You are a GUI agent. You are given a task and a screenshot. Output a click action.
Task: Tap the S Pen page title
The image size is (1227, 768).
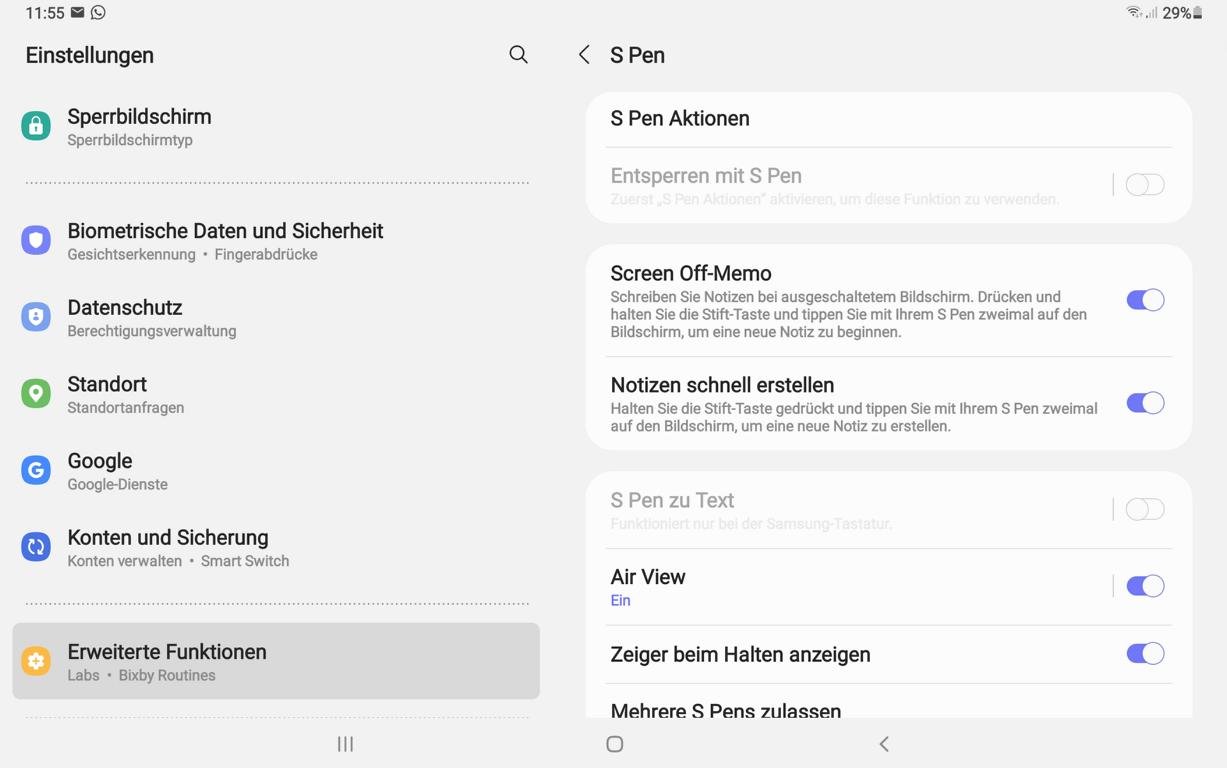pos(638,55)
